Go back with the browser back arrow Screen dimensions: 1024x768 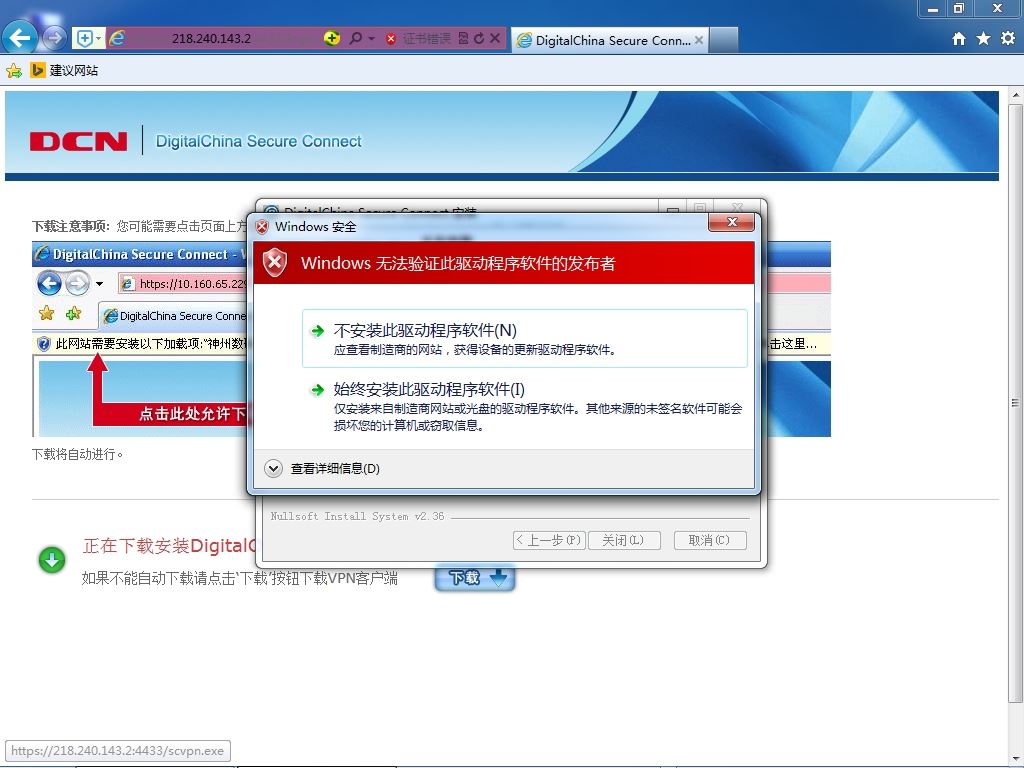pyautogui.click(x=20, y=38)
